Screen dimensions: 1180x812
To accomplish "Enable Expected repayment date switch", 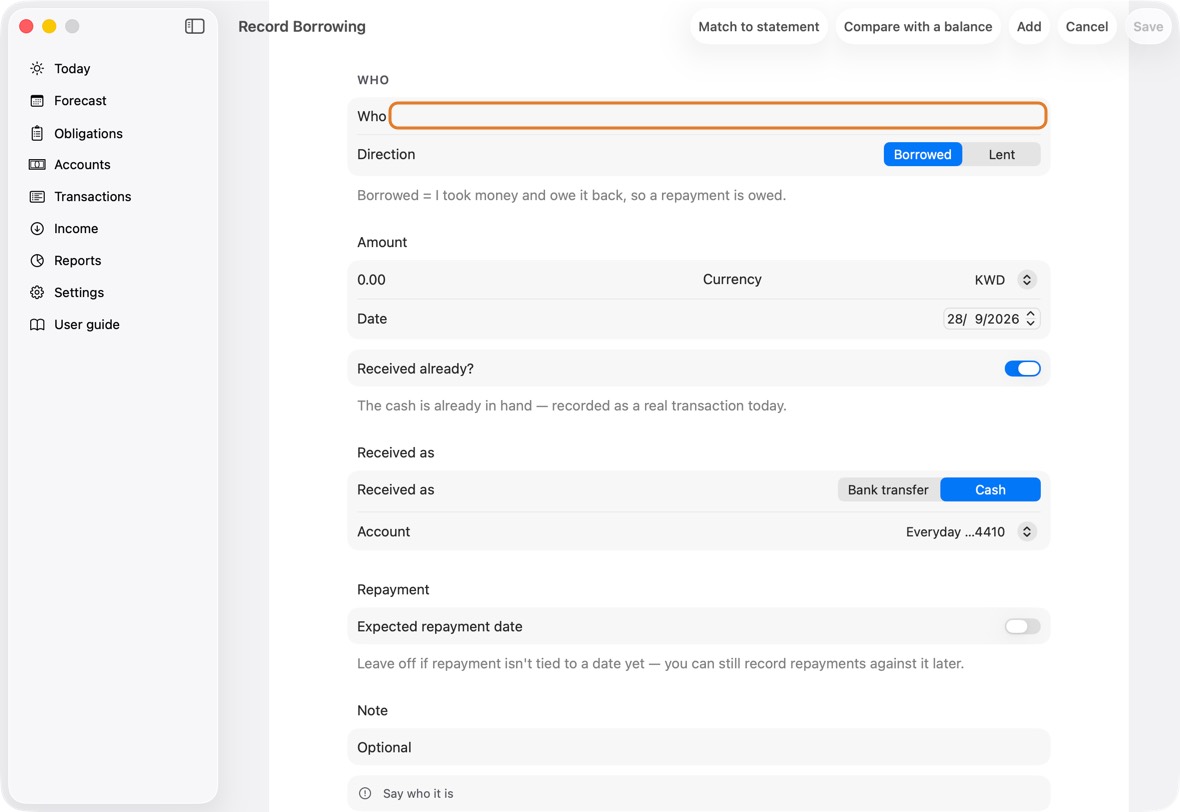I will click(x=1022, y=627).
